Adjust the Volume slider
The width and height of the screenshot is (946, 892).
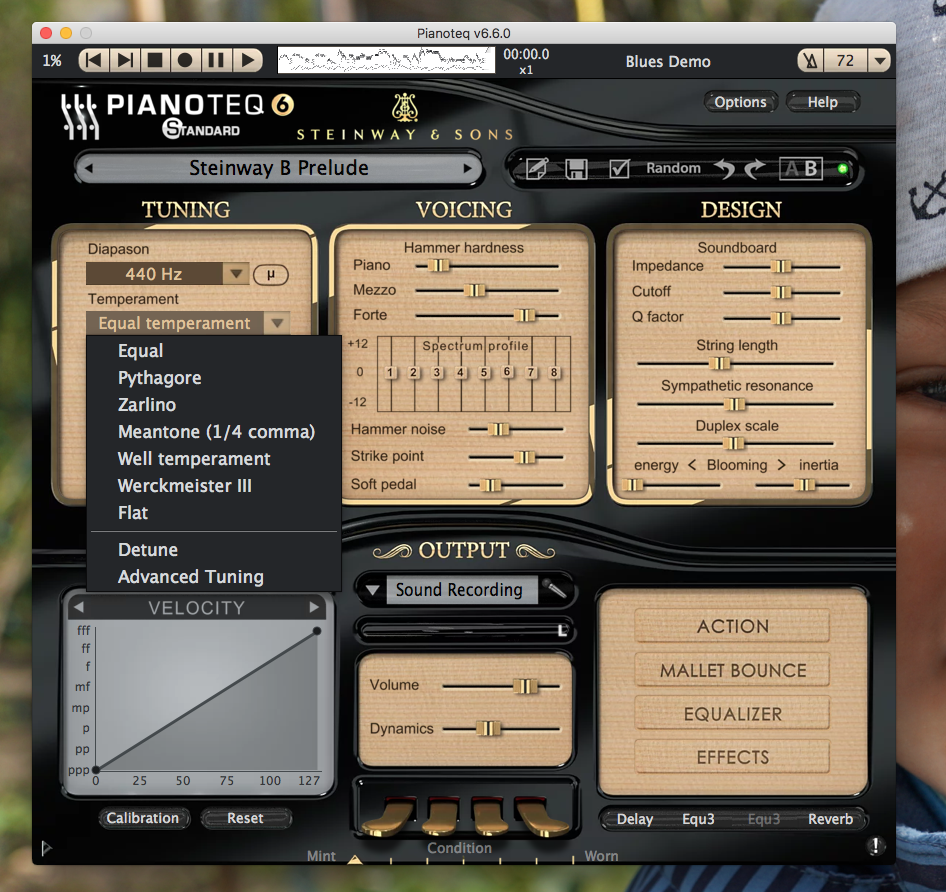(x=524, y=686)
